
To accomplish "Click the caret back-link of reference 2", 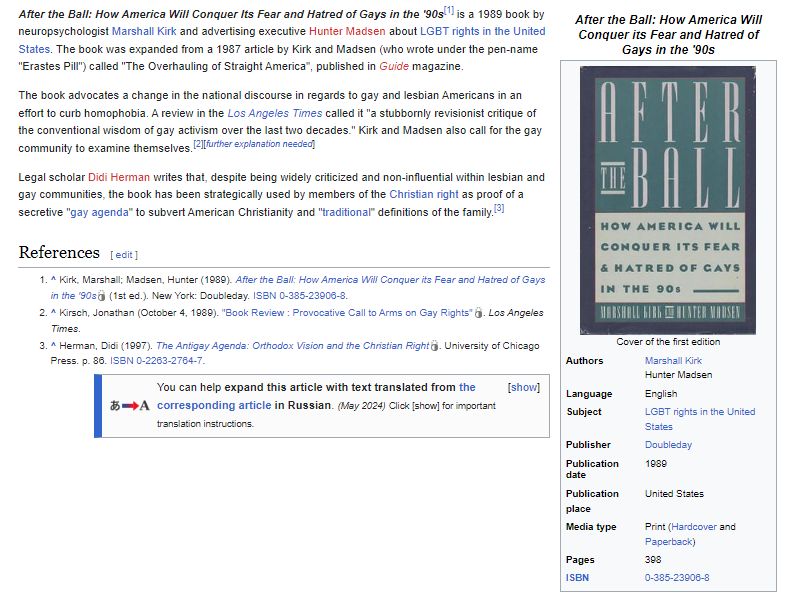I will click(53, 313).
